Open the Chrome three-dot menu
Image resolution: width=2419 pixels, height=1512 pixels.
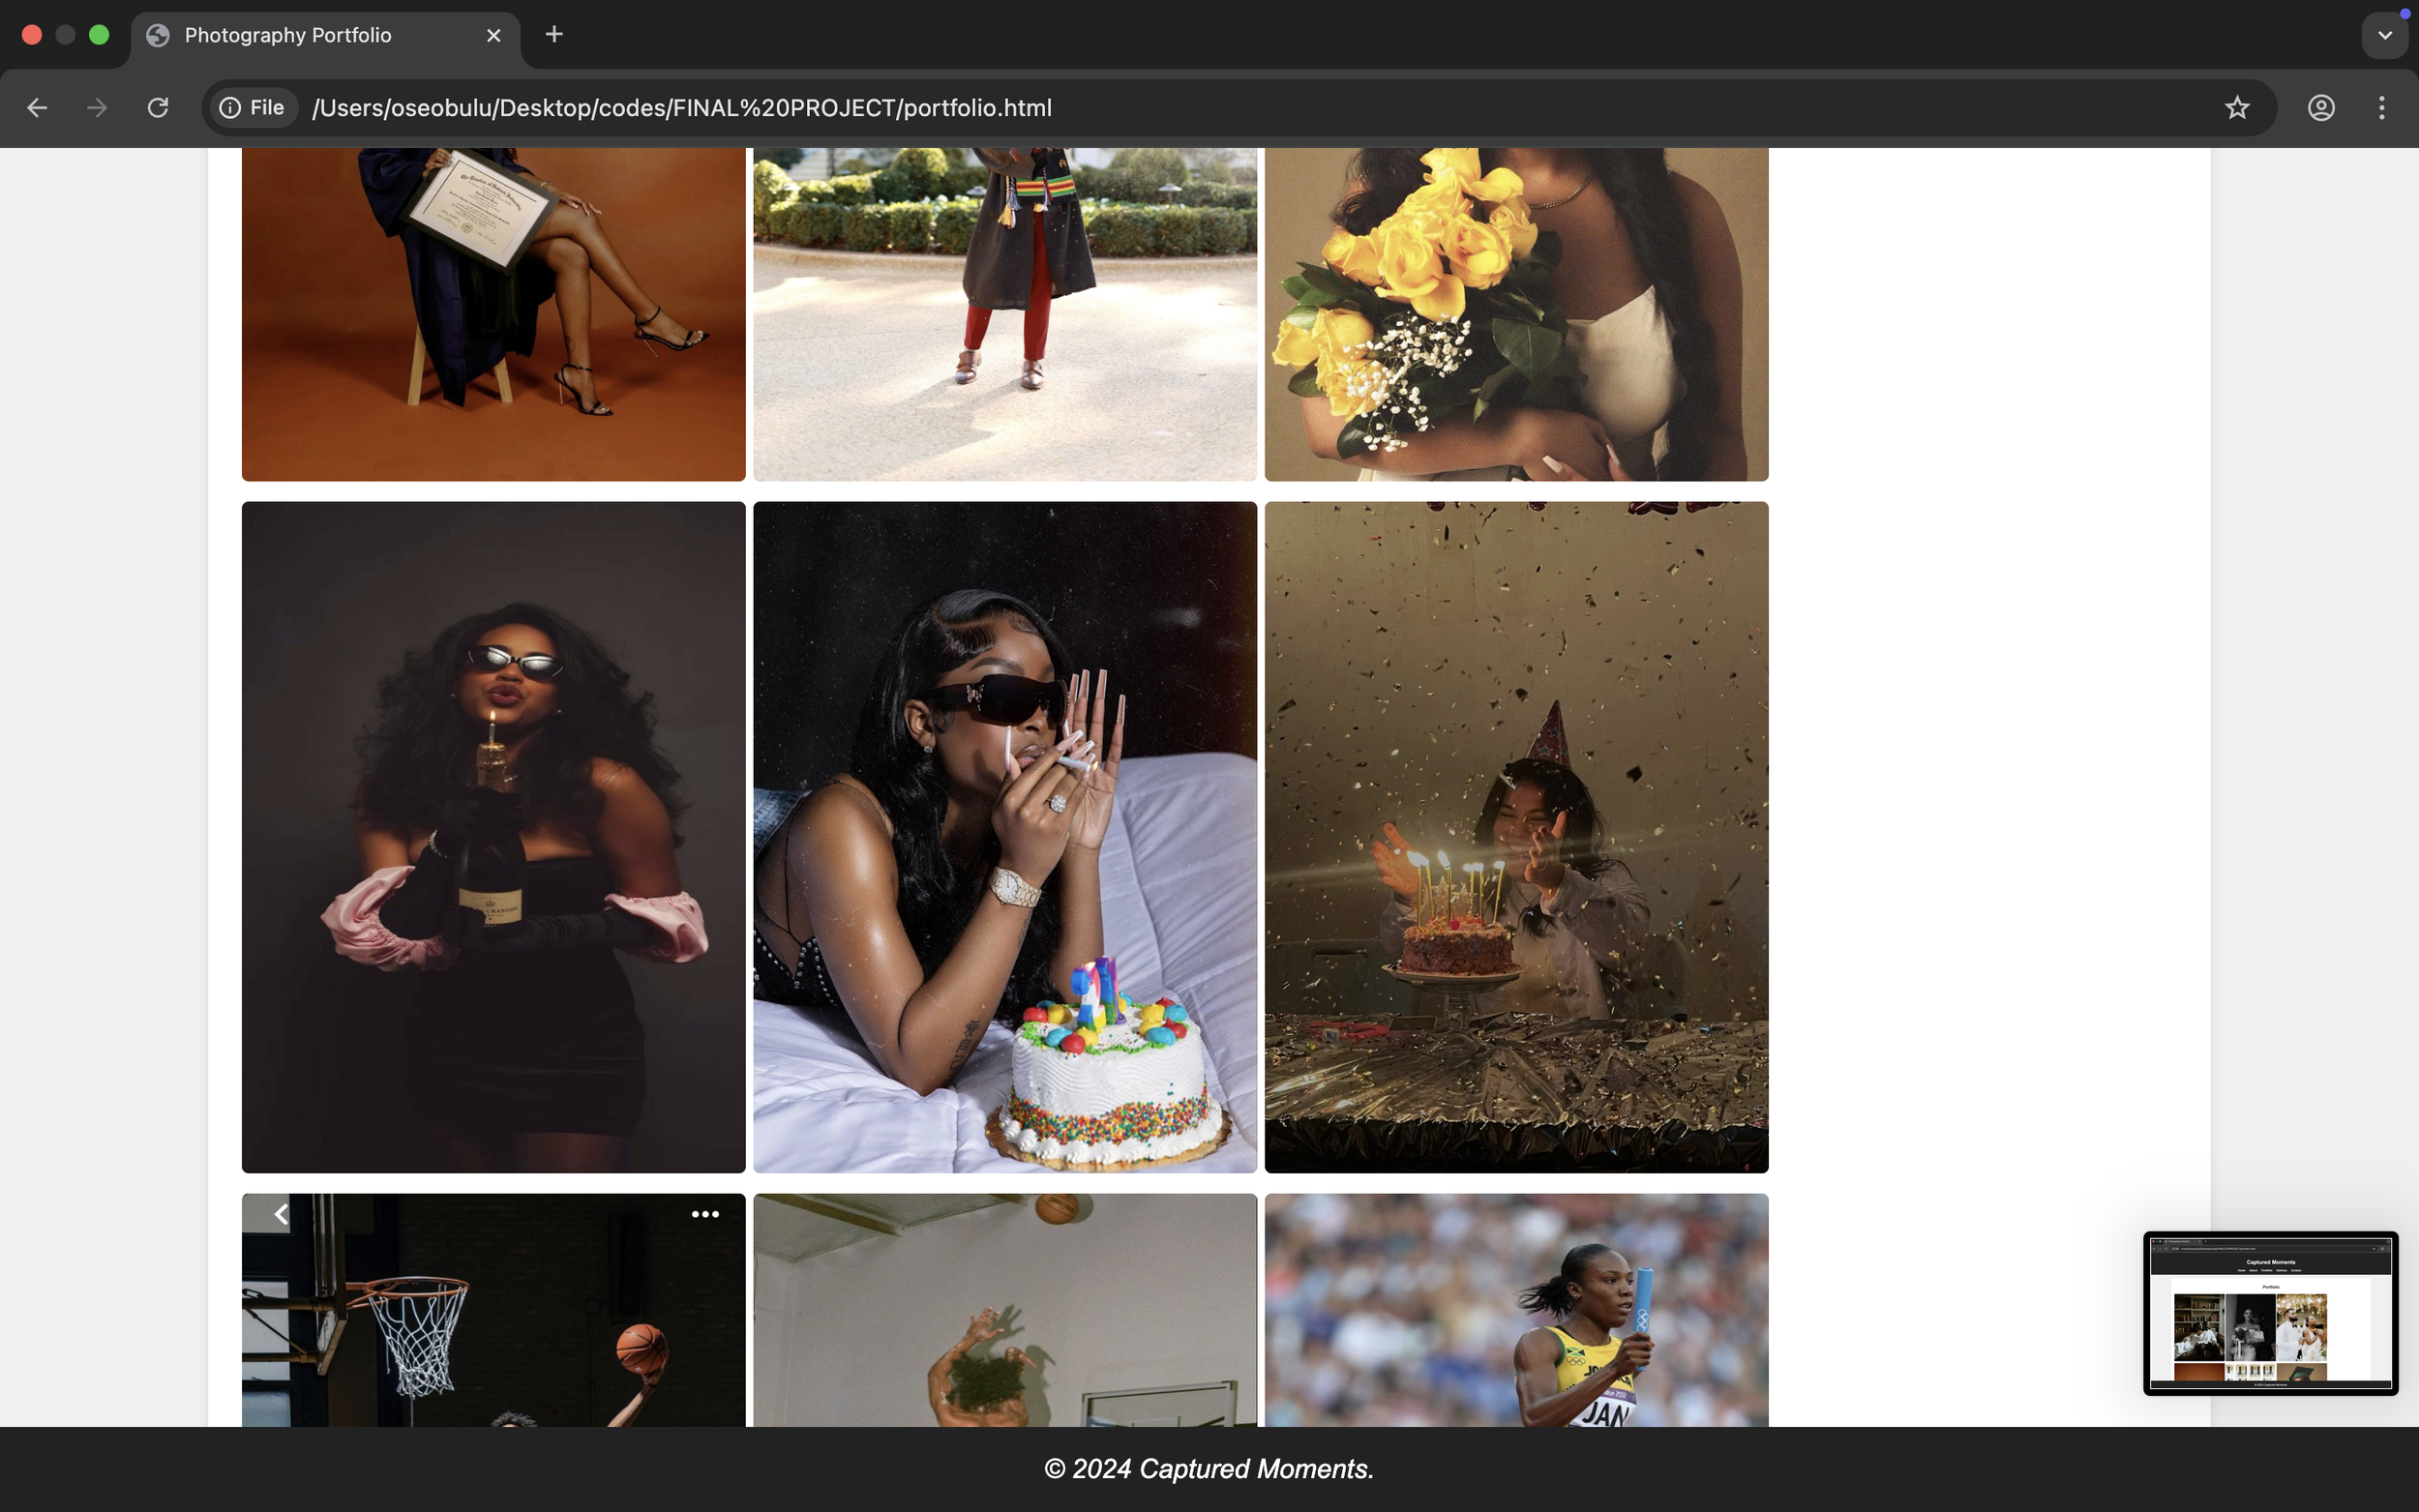click(2381, 108)
